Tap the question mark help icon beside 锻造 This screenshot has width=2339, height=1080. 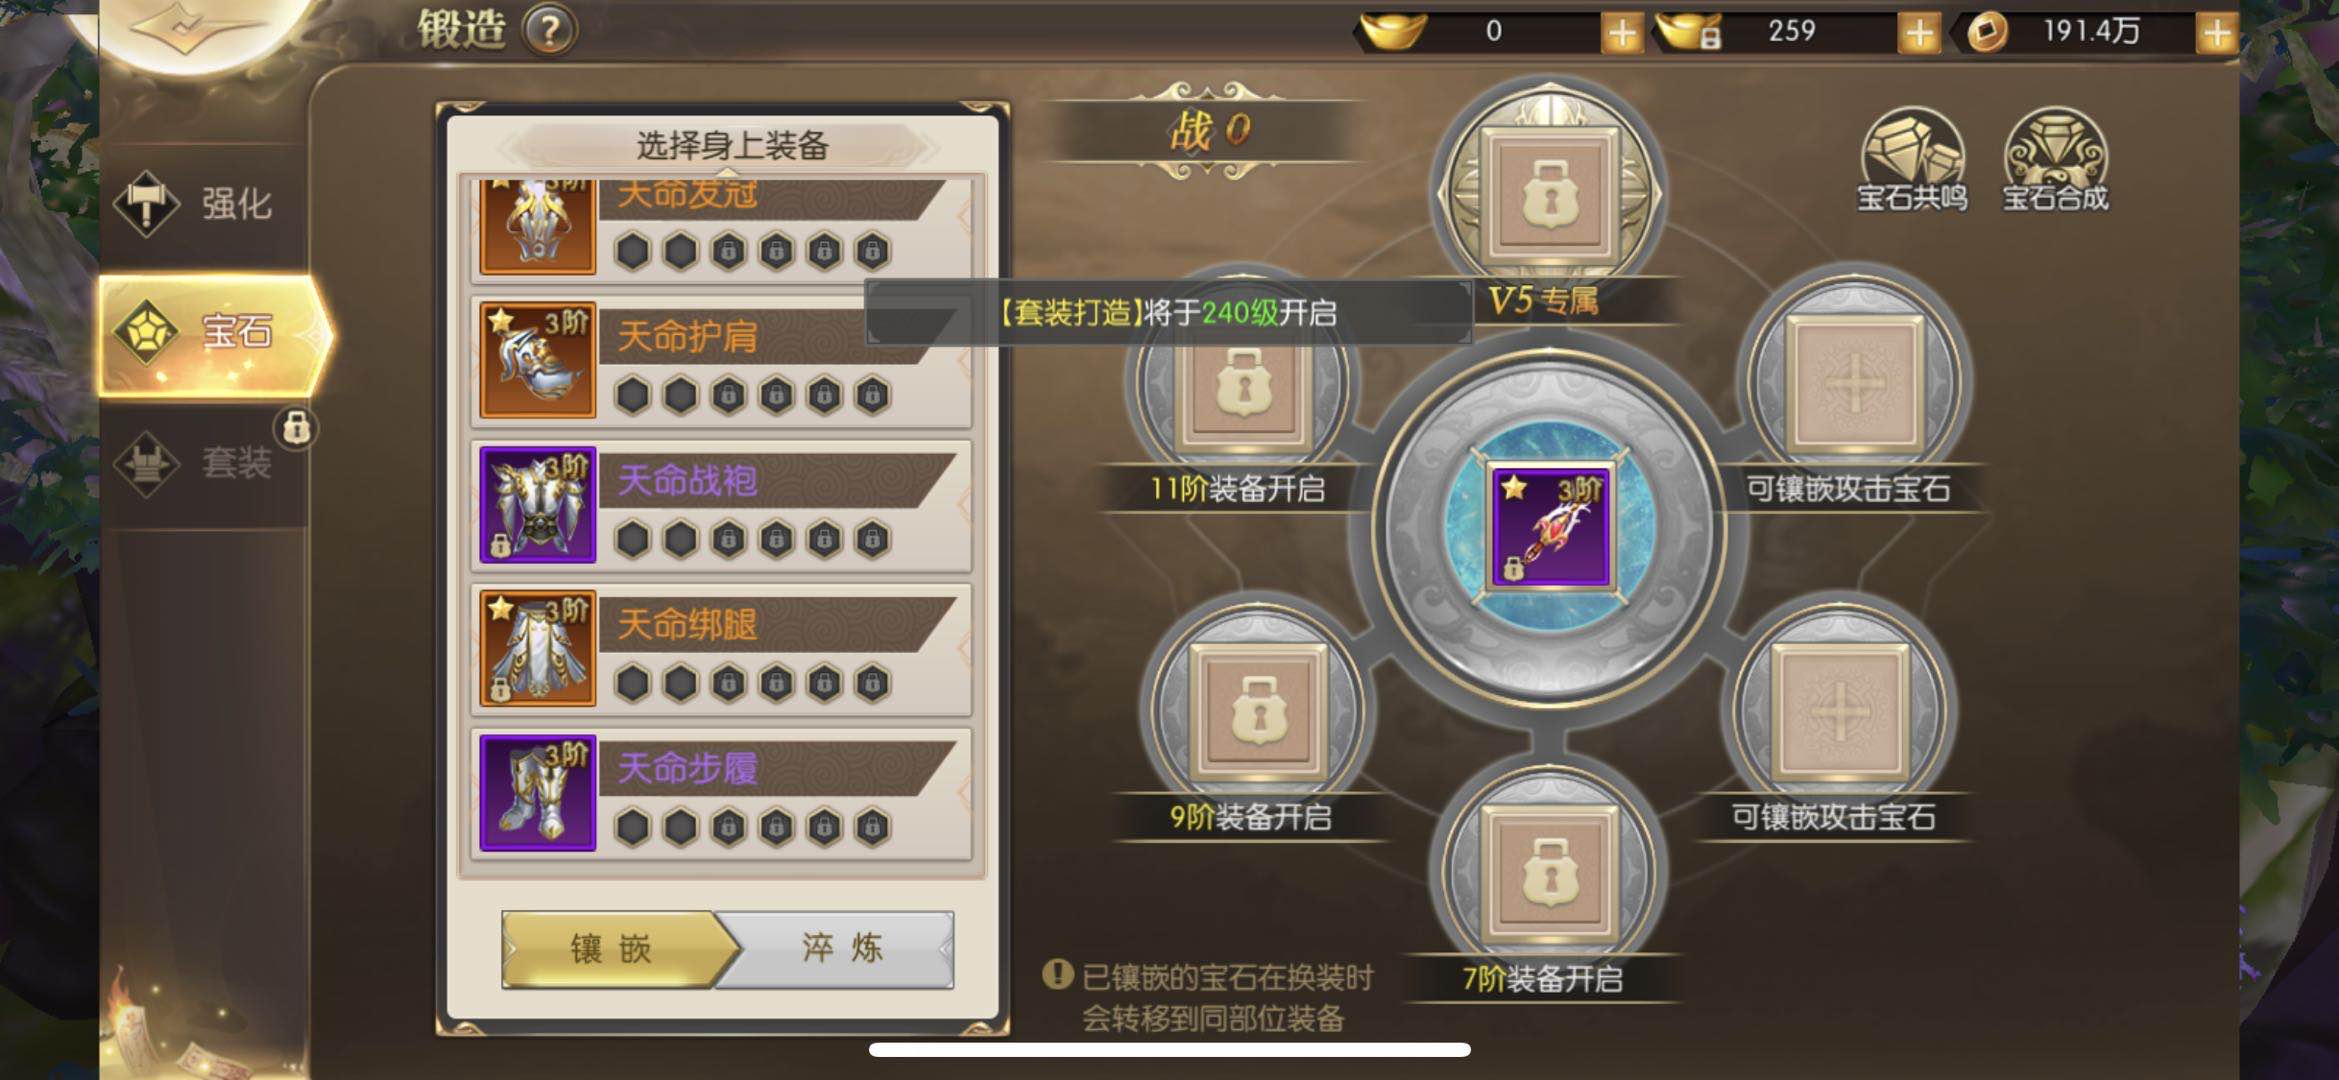pyautogui.click(x=549, y=31)
